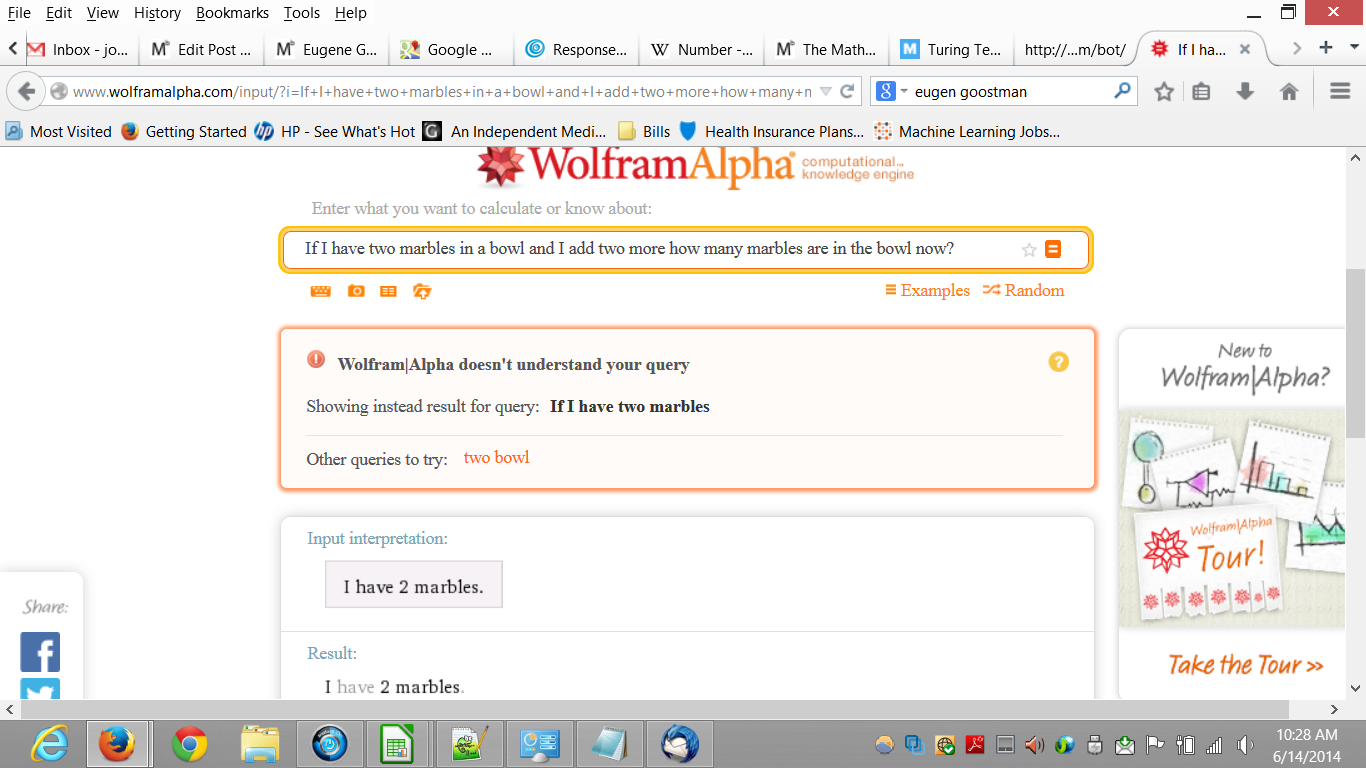This screenshot has width=1366, height=768.
Task: Try the suggested query 'two bowl'
Action: (496, 458)
